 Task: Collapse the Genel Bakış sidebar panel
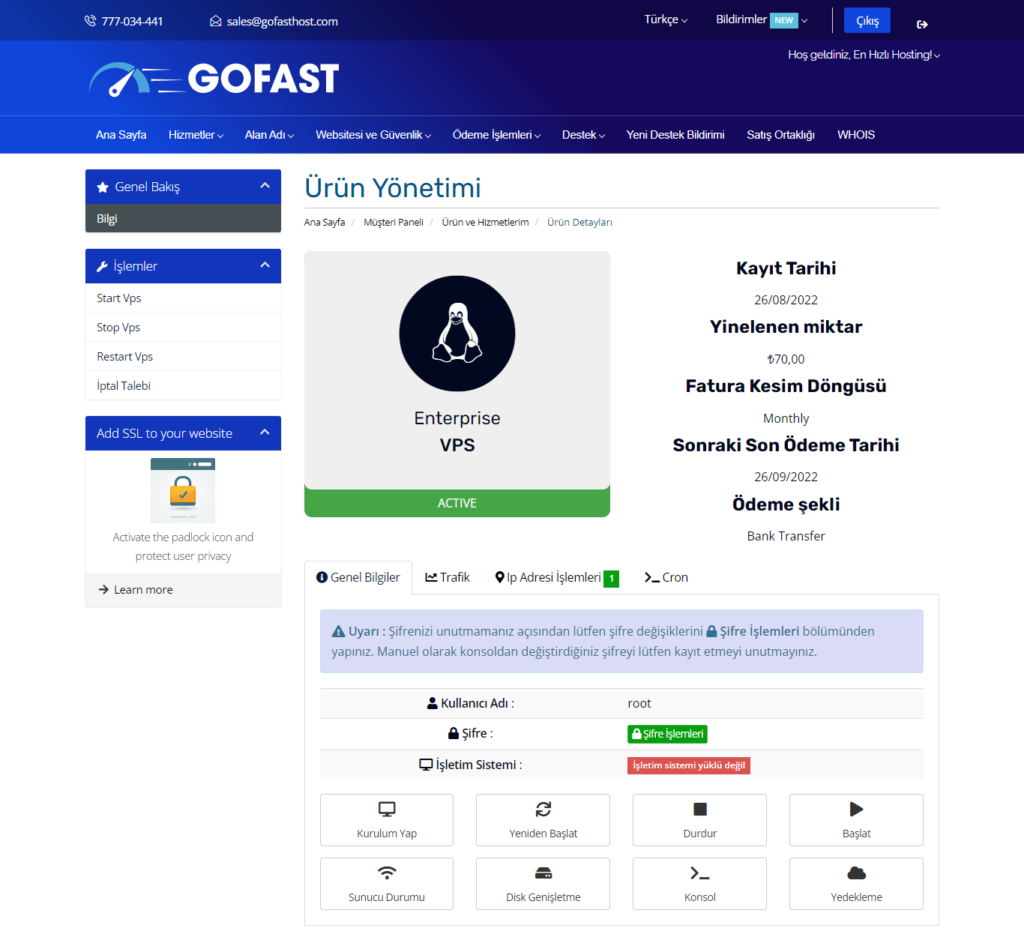pyautogui.click(x=265, y=186)
